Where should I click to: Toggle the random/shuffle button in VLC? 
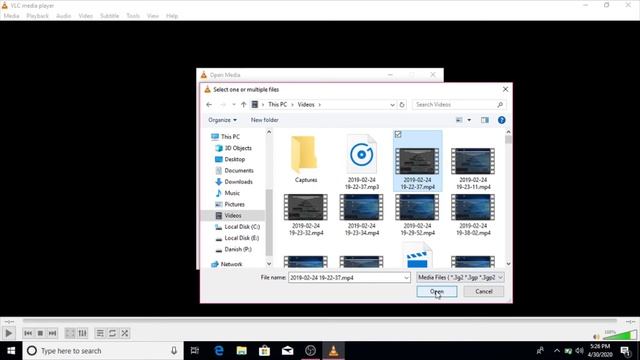tap(124, 333)
